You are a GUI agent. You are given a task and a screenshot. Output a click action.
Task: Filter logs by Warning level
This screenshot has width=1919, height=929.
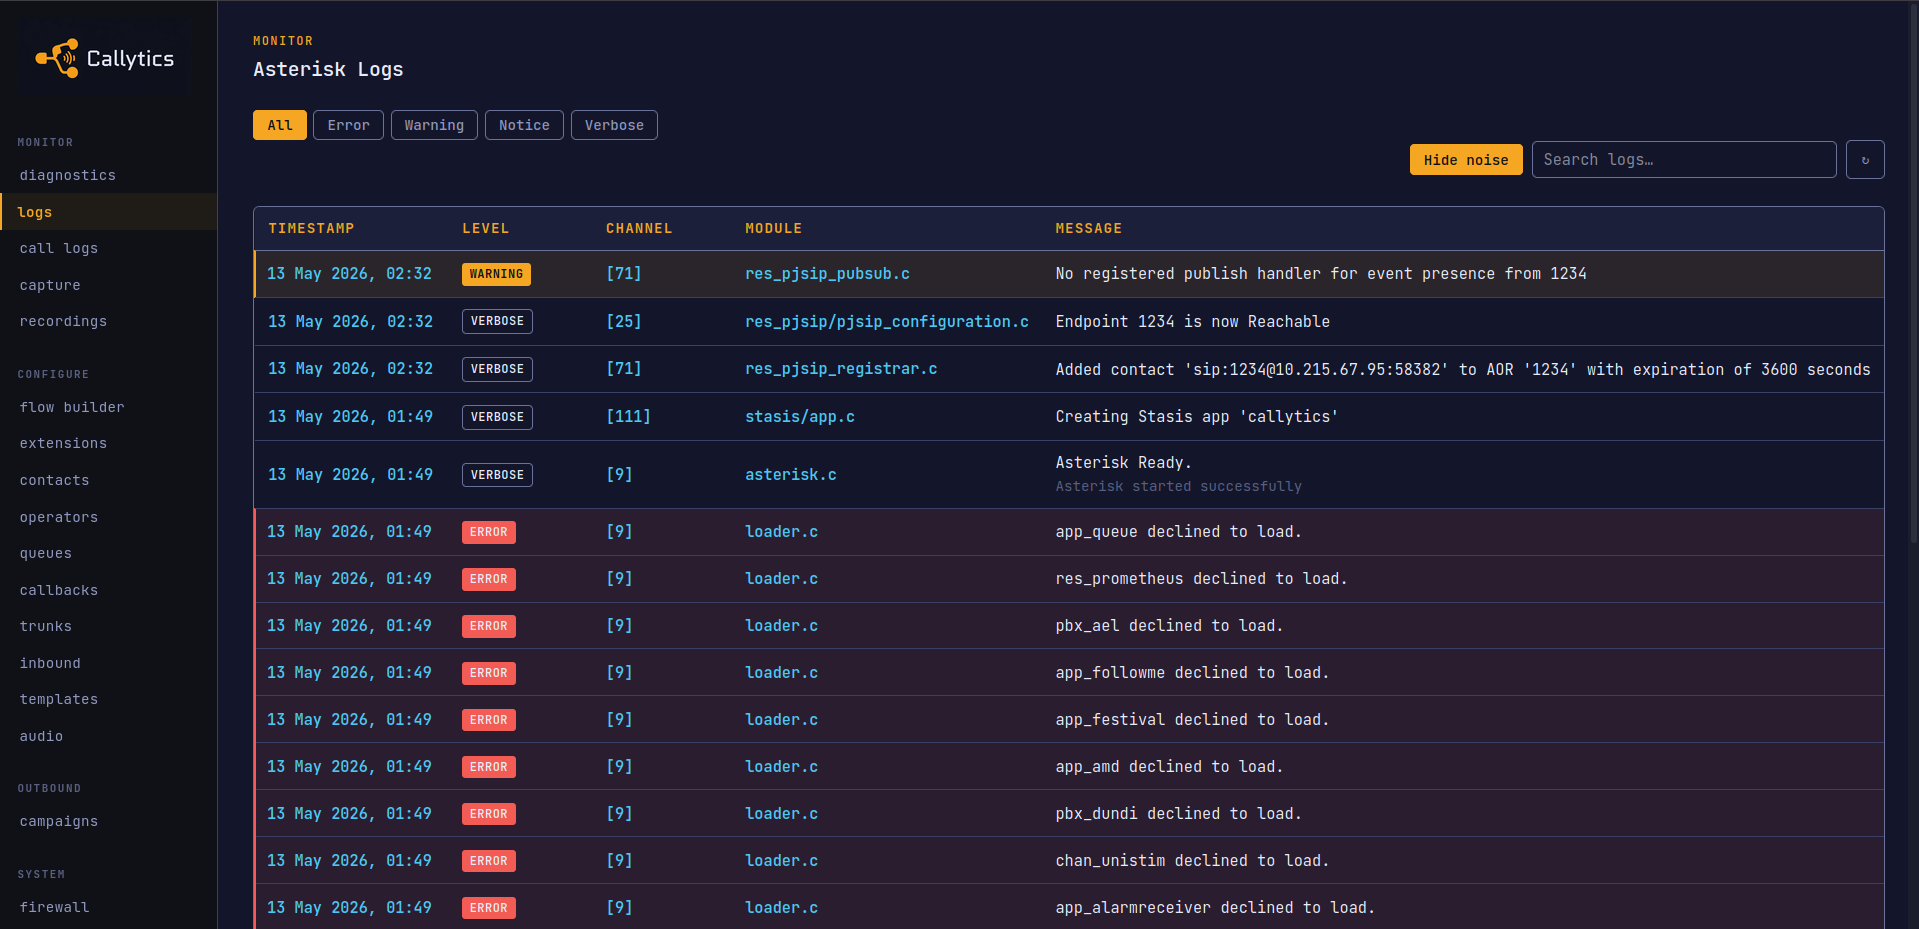[434, 125]
